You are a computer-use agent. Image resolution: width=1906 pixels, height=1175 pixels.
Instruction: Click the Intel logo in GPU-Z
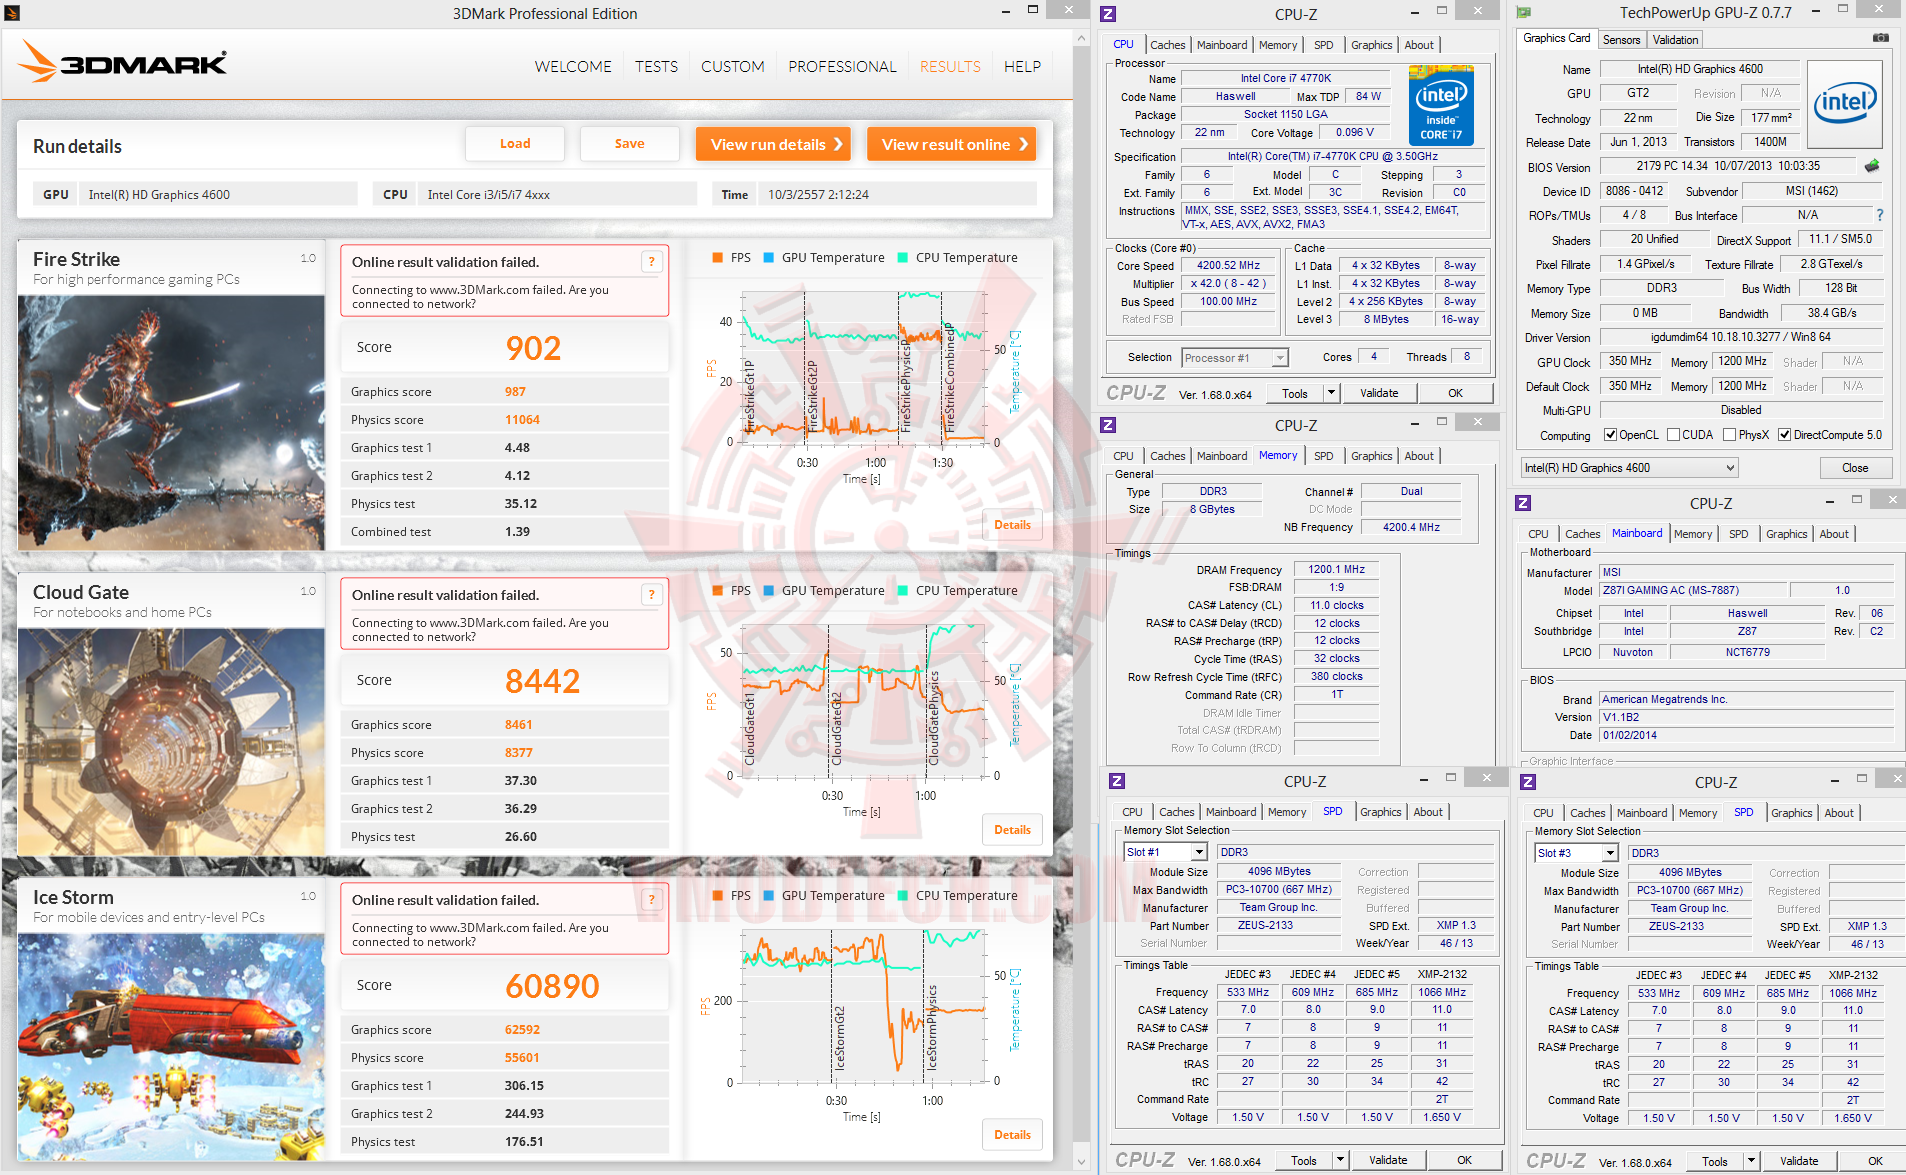pyautogui.click(x=1845, y=103)
